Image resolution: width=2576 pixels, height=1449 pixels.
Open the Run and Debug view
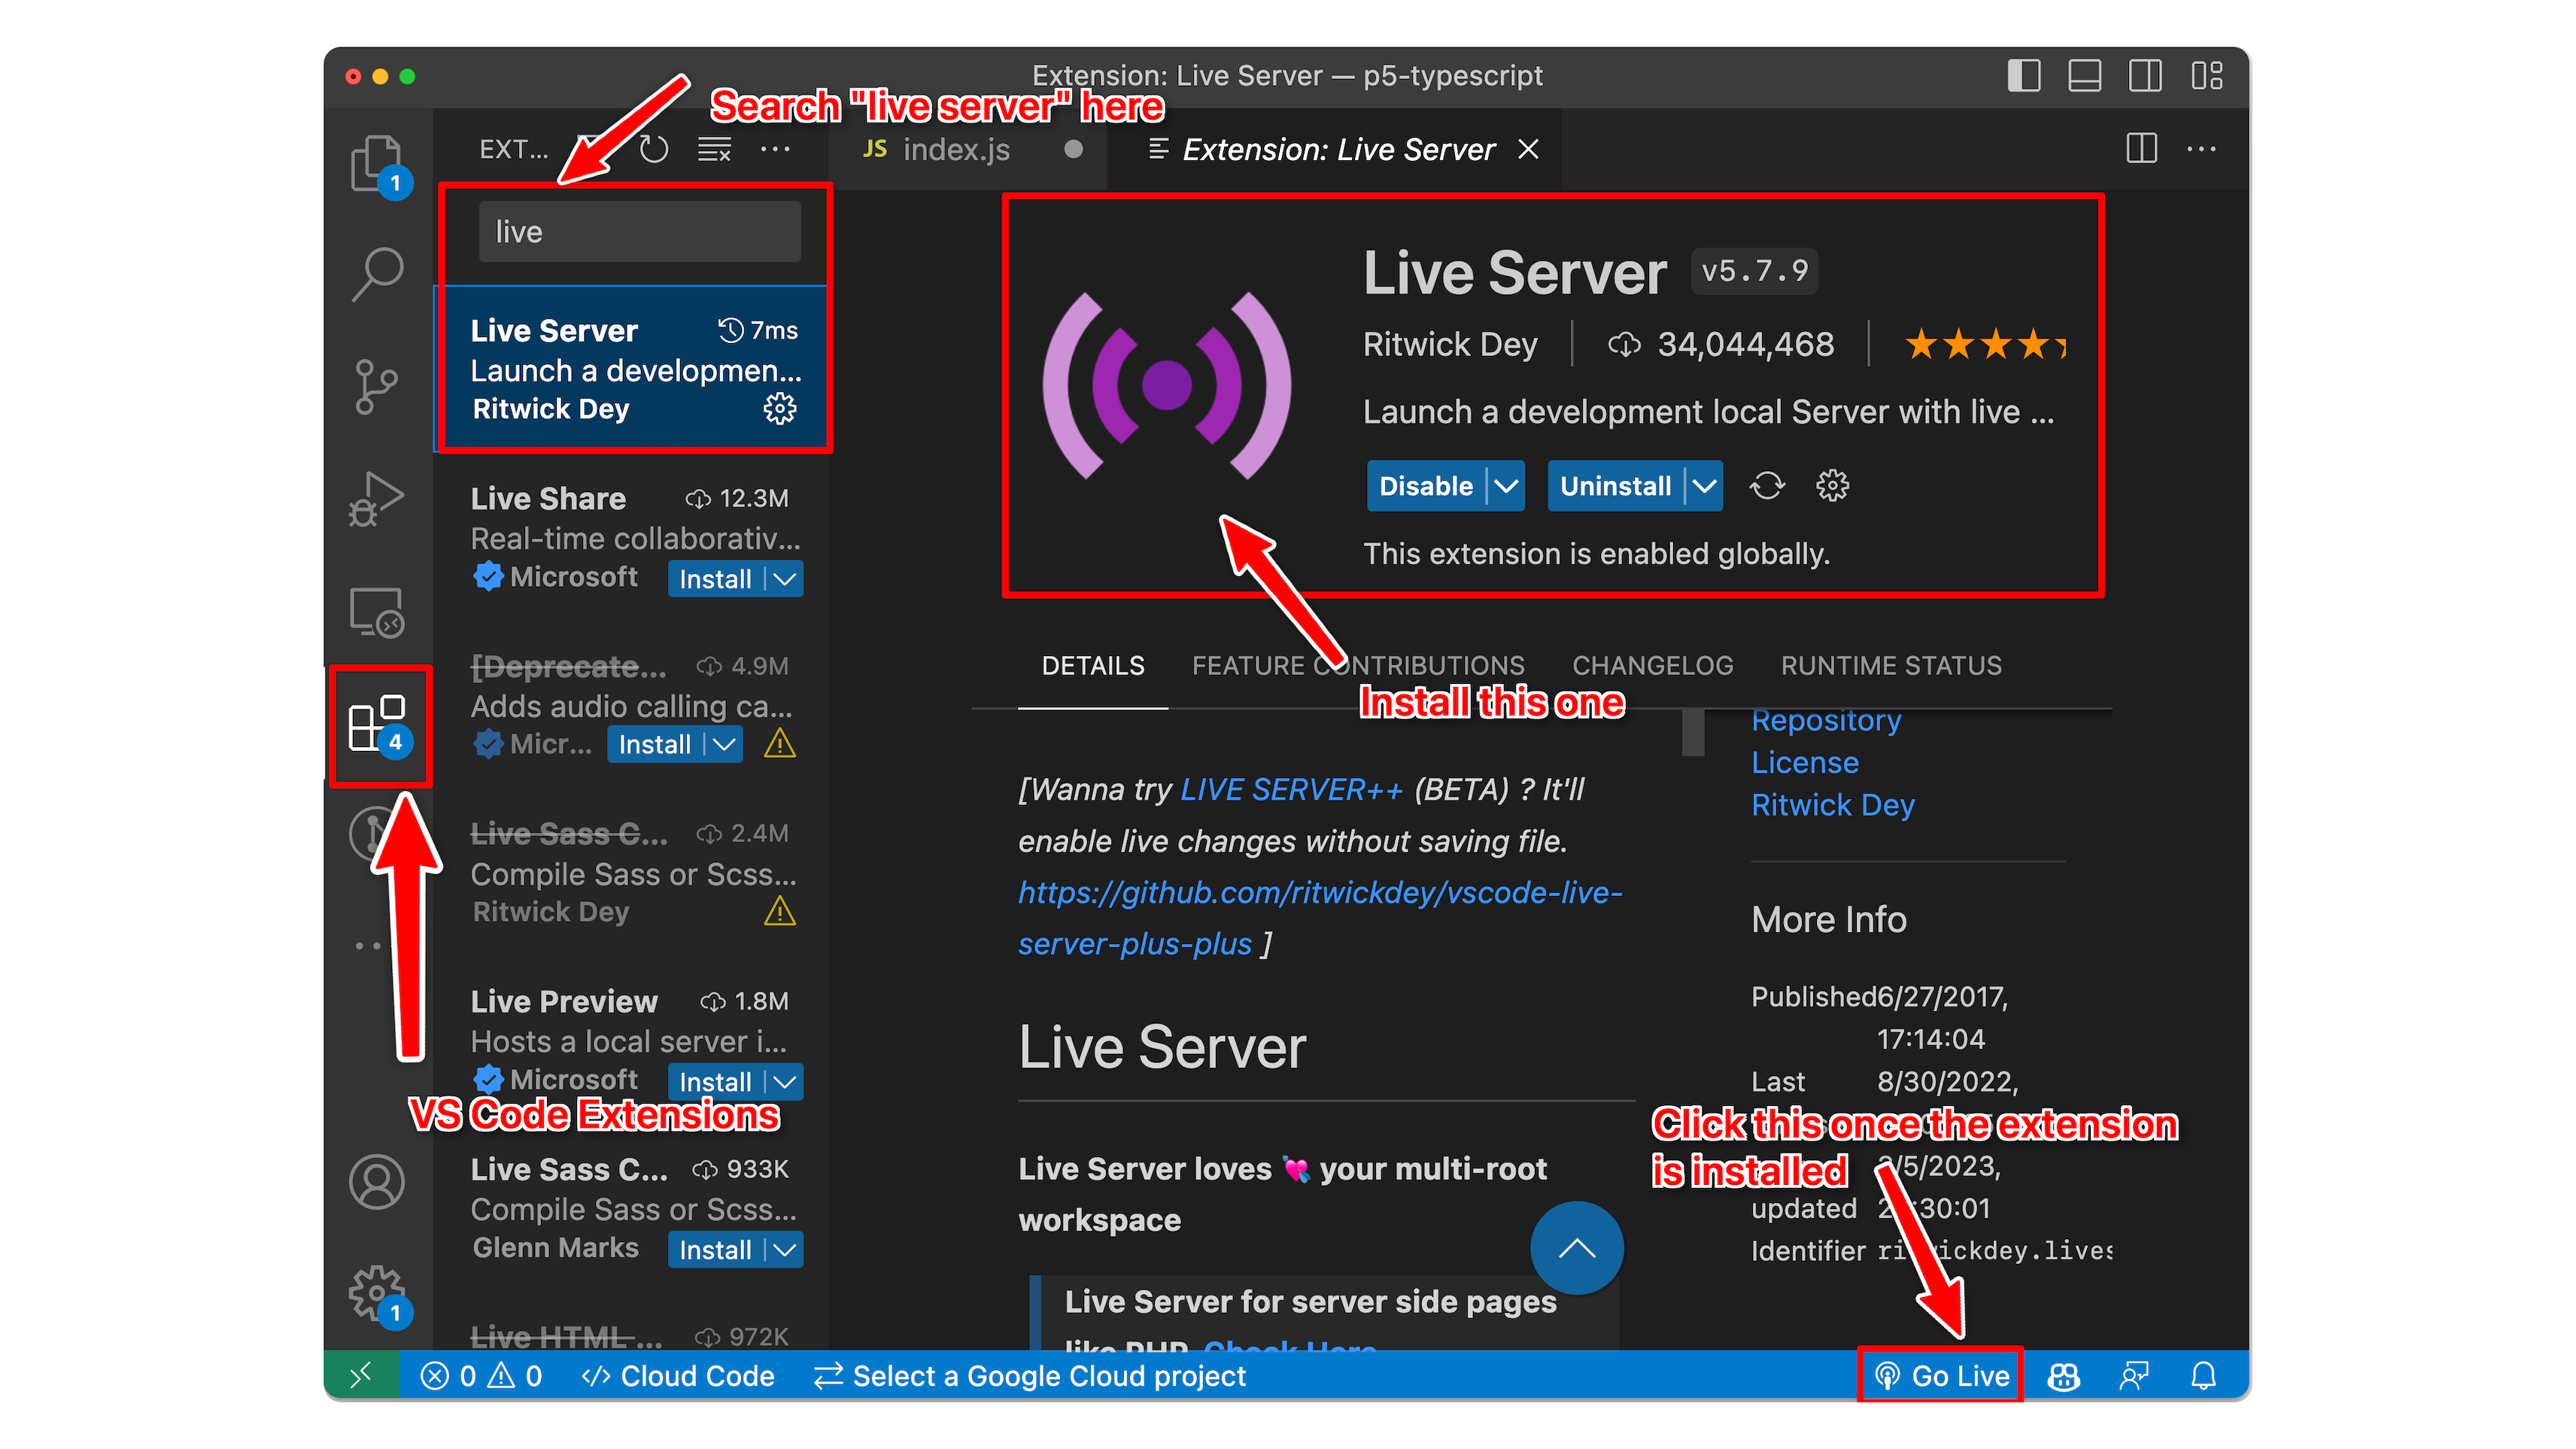point(376,499)
